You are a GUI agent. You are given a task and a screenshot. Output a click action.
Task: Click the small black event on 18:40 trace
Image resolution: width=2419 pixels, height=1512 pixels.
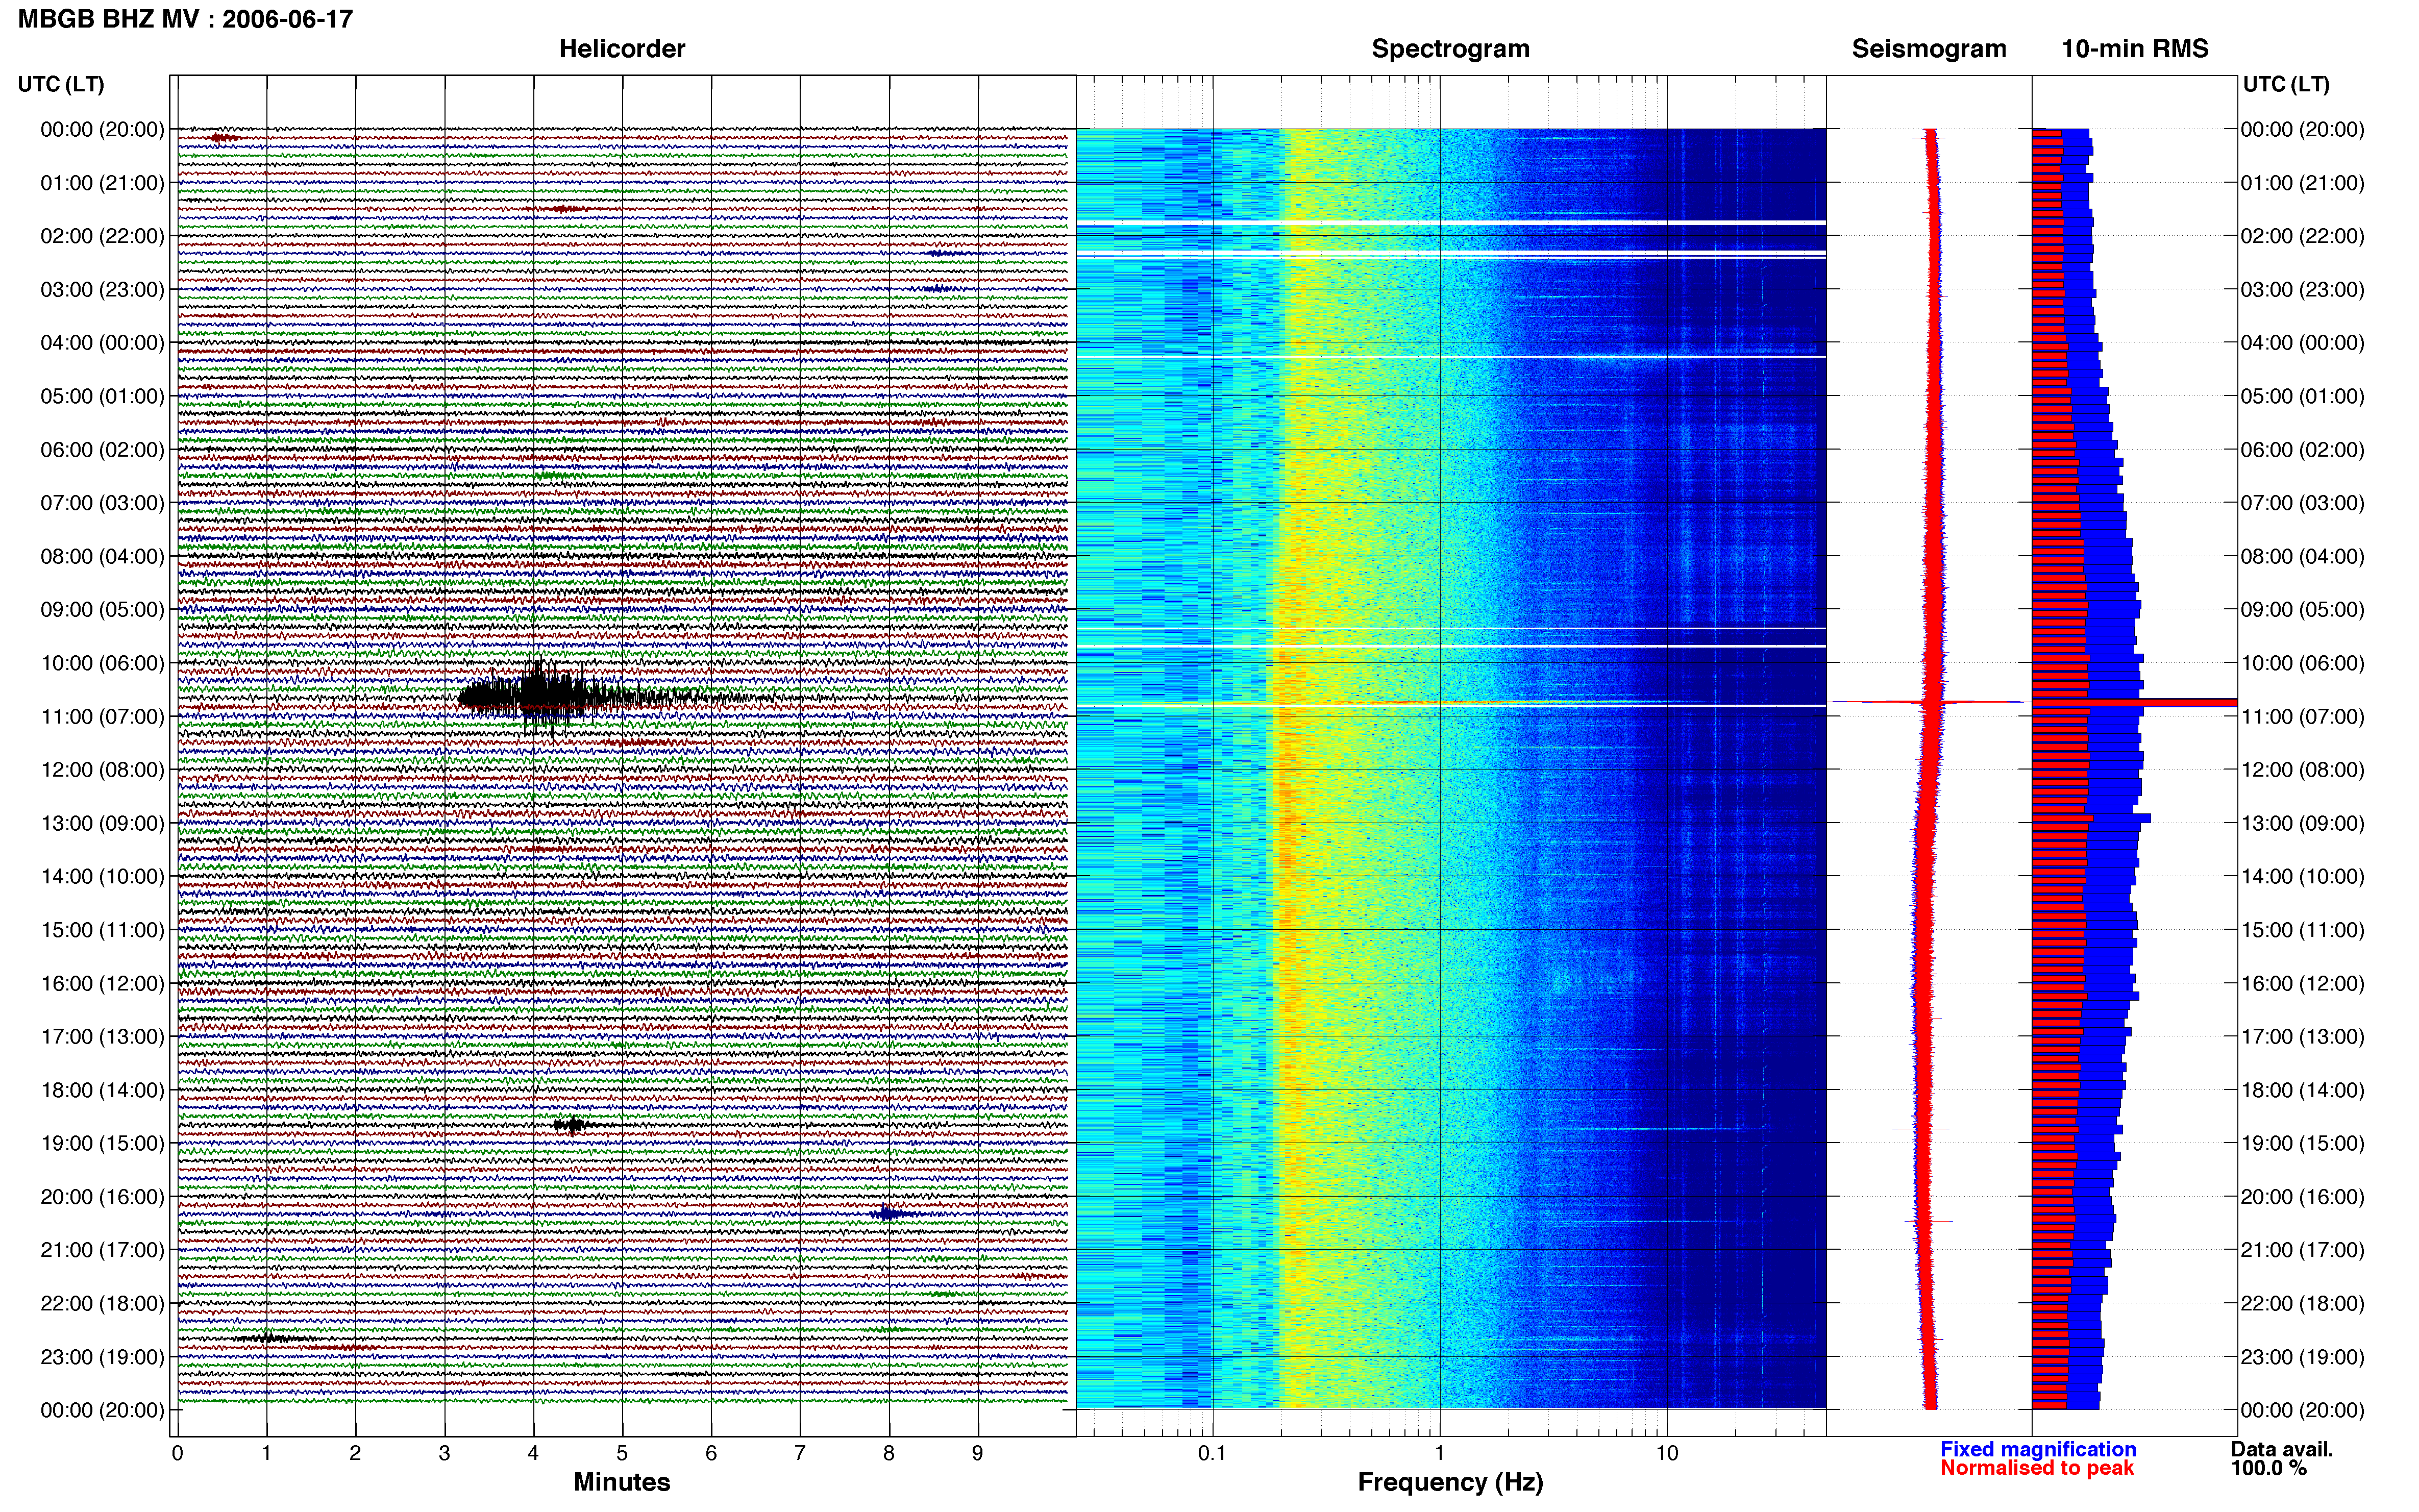point(573,1125)
